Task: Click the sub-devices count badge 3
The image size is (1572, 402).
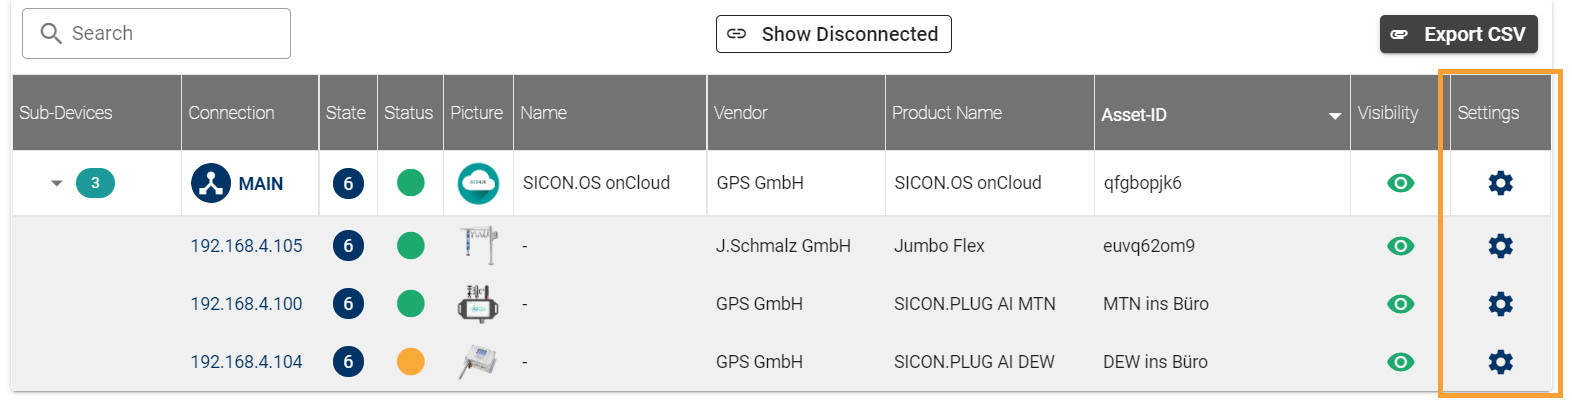Action: pyautogui.click(x=95, y=183)
